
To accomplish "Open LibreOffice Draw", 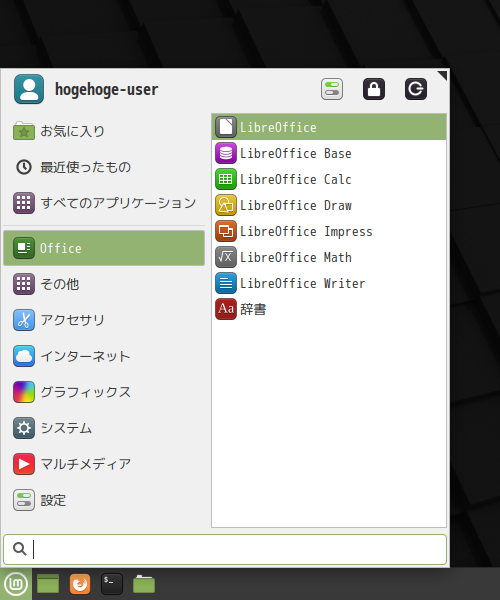I will pos(329,205).
